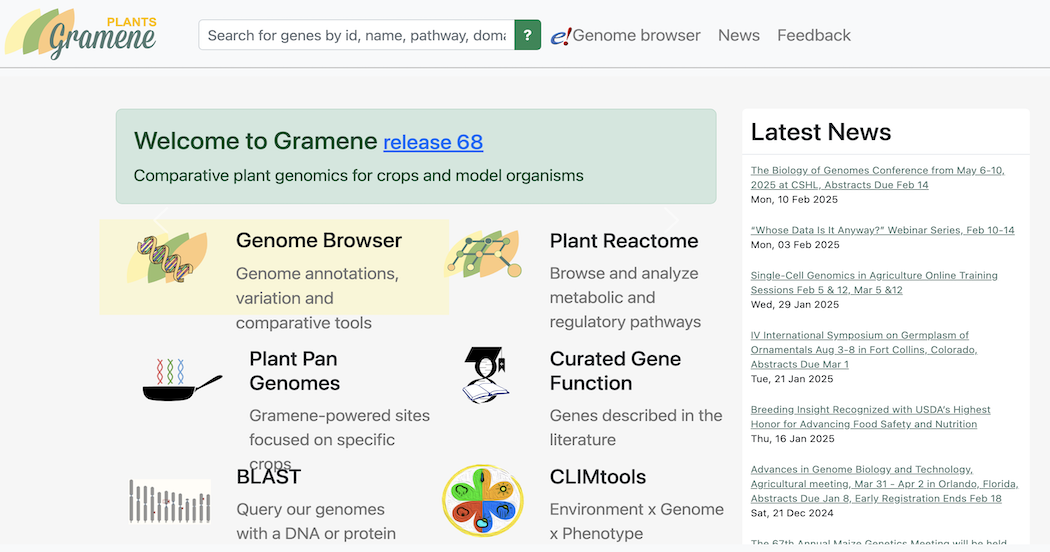Click the 'Thu, 16 Jan 2025' date

pyautogui.click(x=793, y=439)
